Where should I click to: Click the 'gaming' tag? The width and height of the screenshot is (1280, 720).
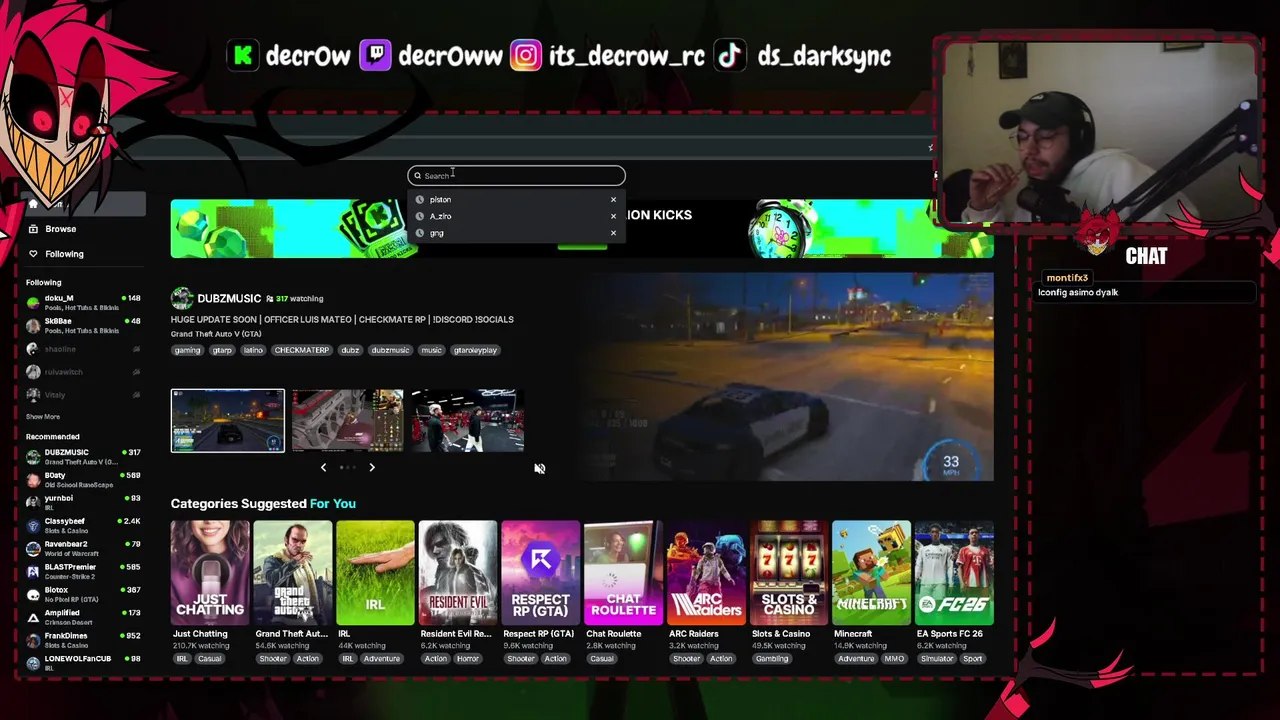[187, 350]
